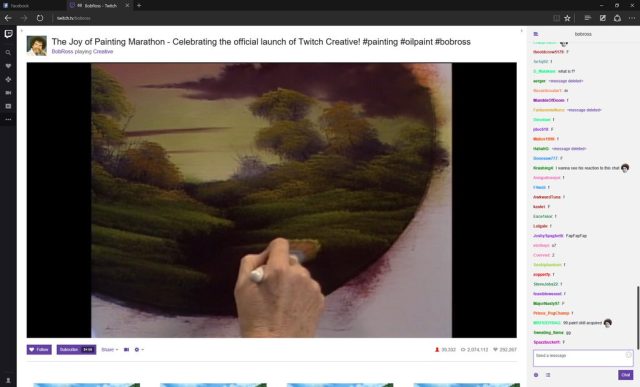Open chat settings gear below message box
Viewport: 640px width, 387px height.
tap(536, 375)
